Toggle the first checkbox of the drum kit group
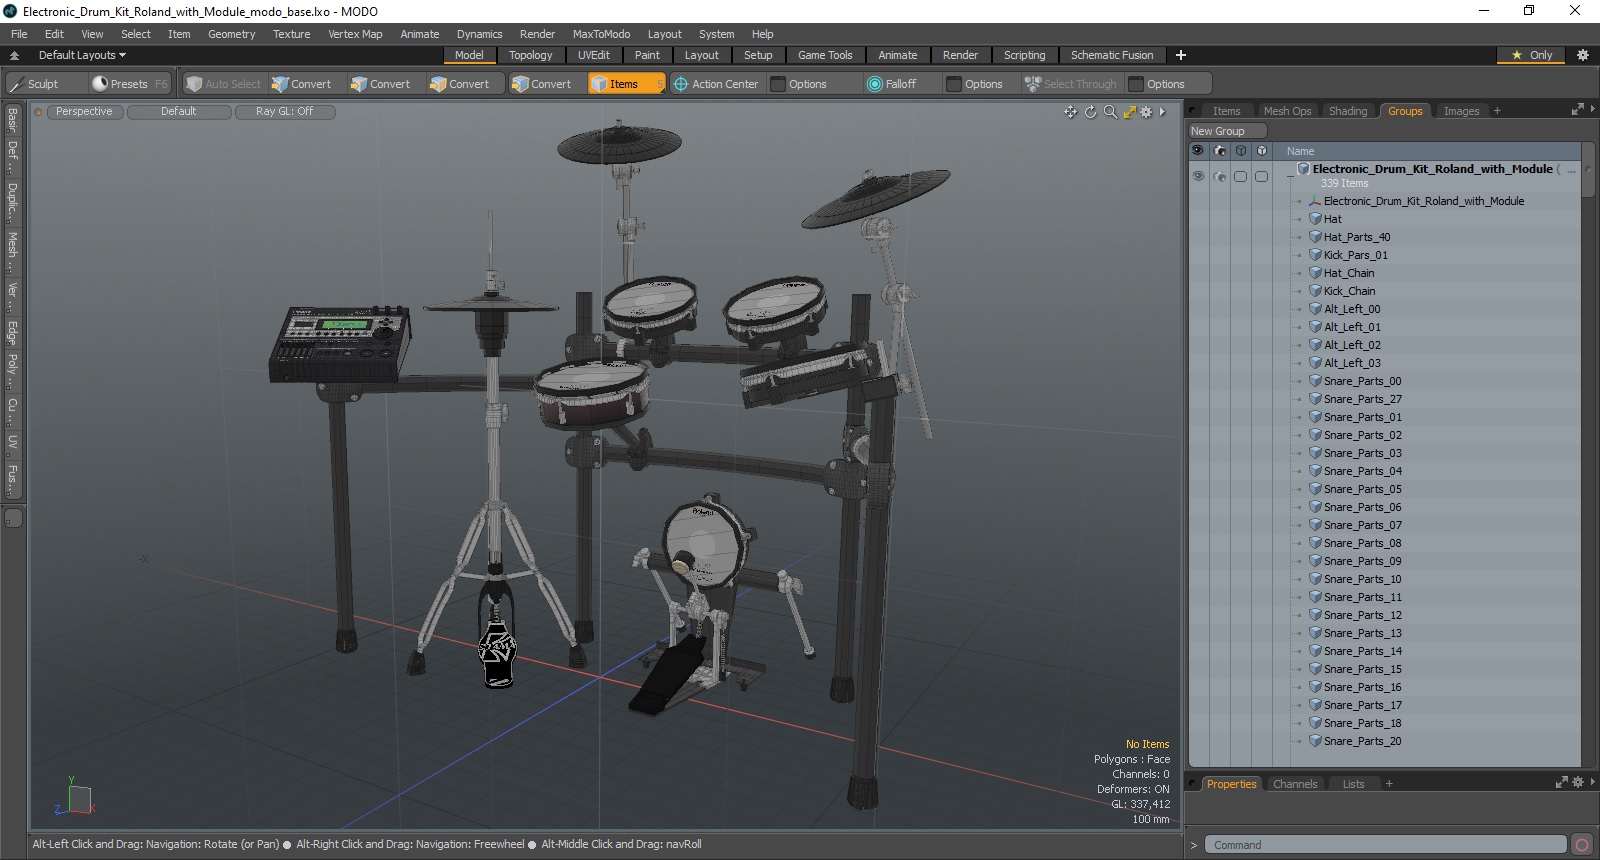Image resolution: width=1600 pixels, height=860 pixels. tap(1240, 176)
